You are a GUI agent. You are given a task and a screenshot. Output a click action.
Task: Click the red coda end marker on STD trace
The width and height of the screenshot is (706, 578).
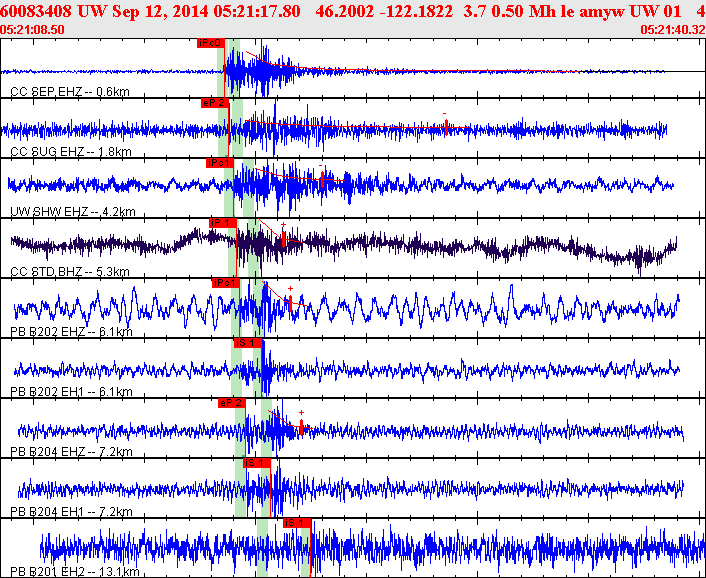[x=283, y=239]
